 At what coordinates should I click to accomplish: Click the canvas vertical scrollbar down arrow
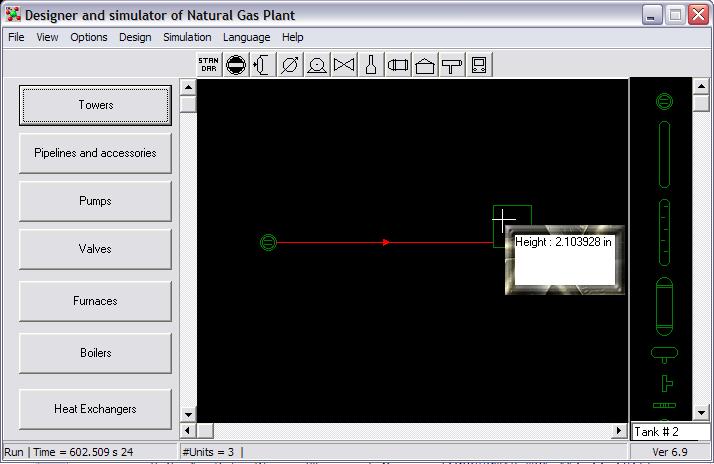189,414
